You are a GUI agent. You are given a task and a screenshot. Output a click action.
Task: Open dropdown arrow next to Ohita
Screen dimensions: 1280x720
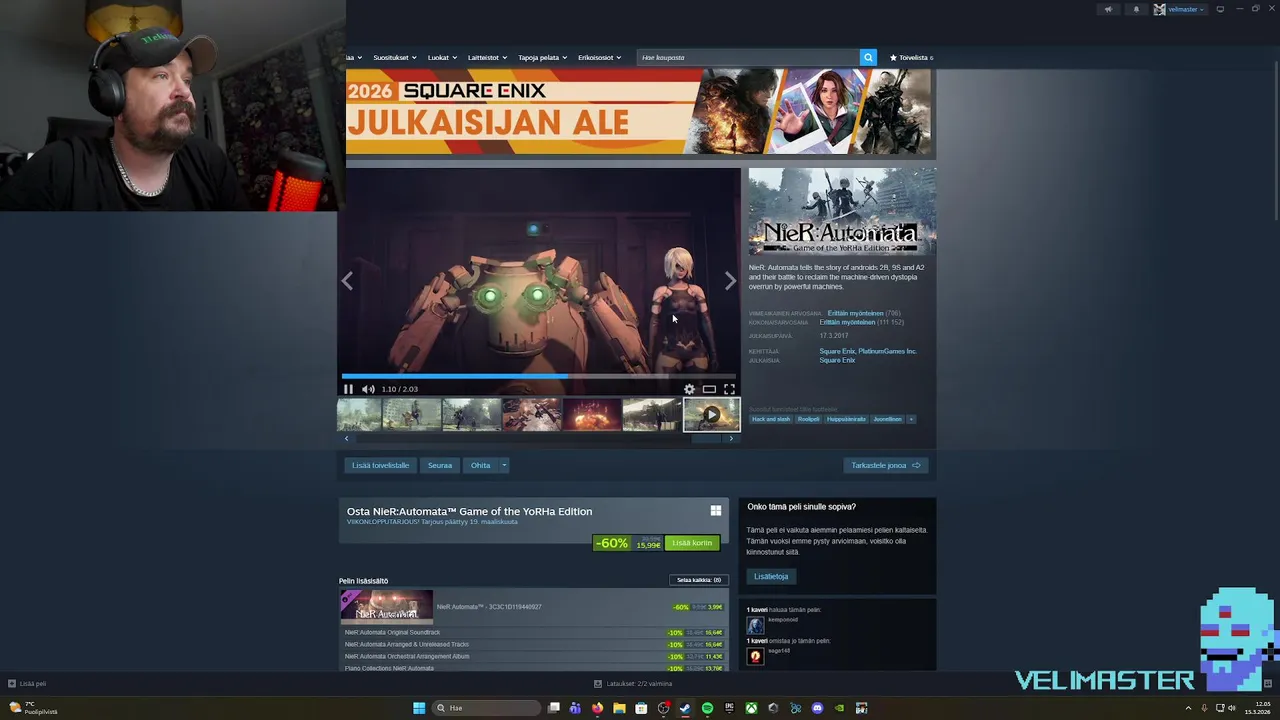point(504,465)
